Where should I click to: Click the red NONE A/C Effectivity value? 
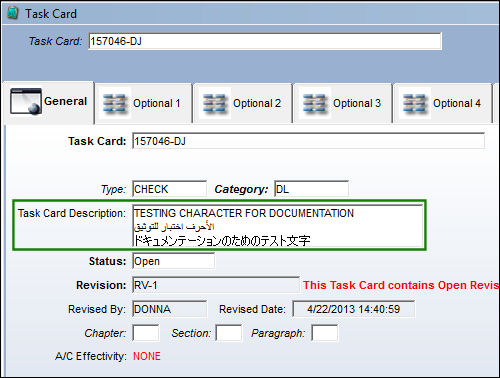pyautogui.click(x=147, y=356)
